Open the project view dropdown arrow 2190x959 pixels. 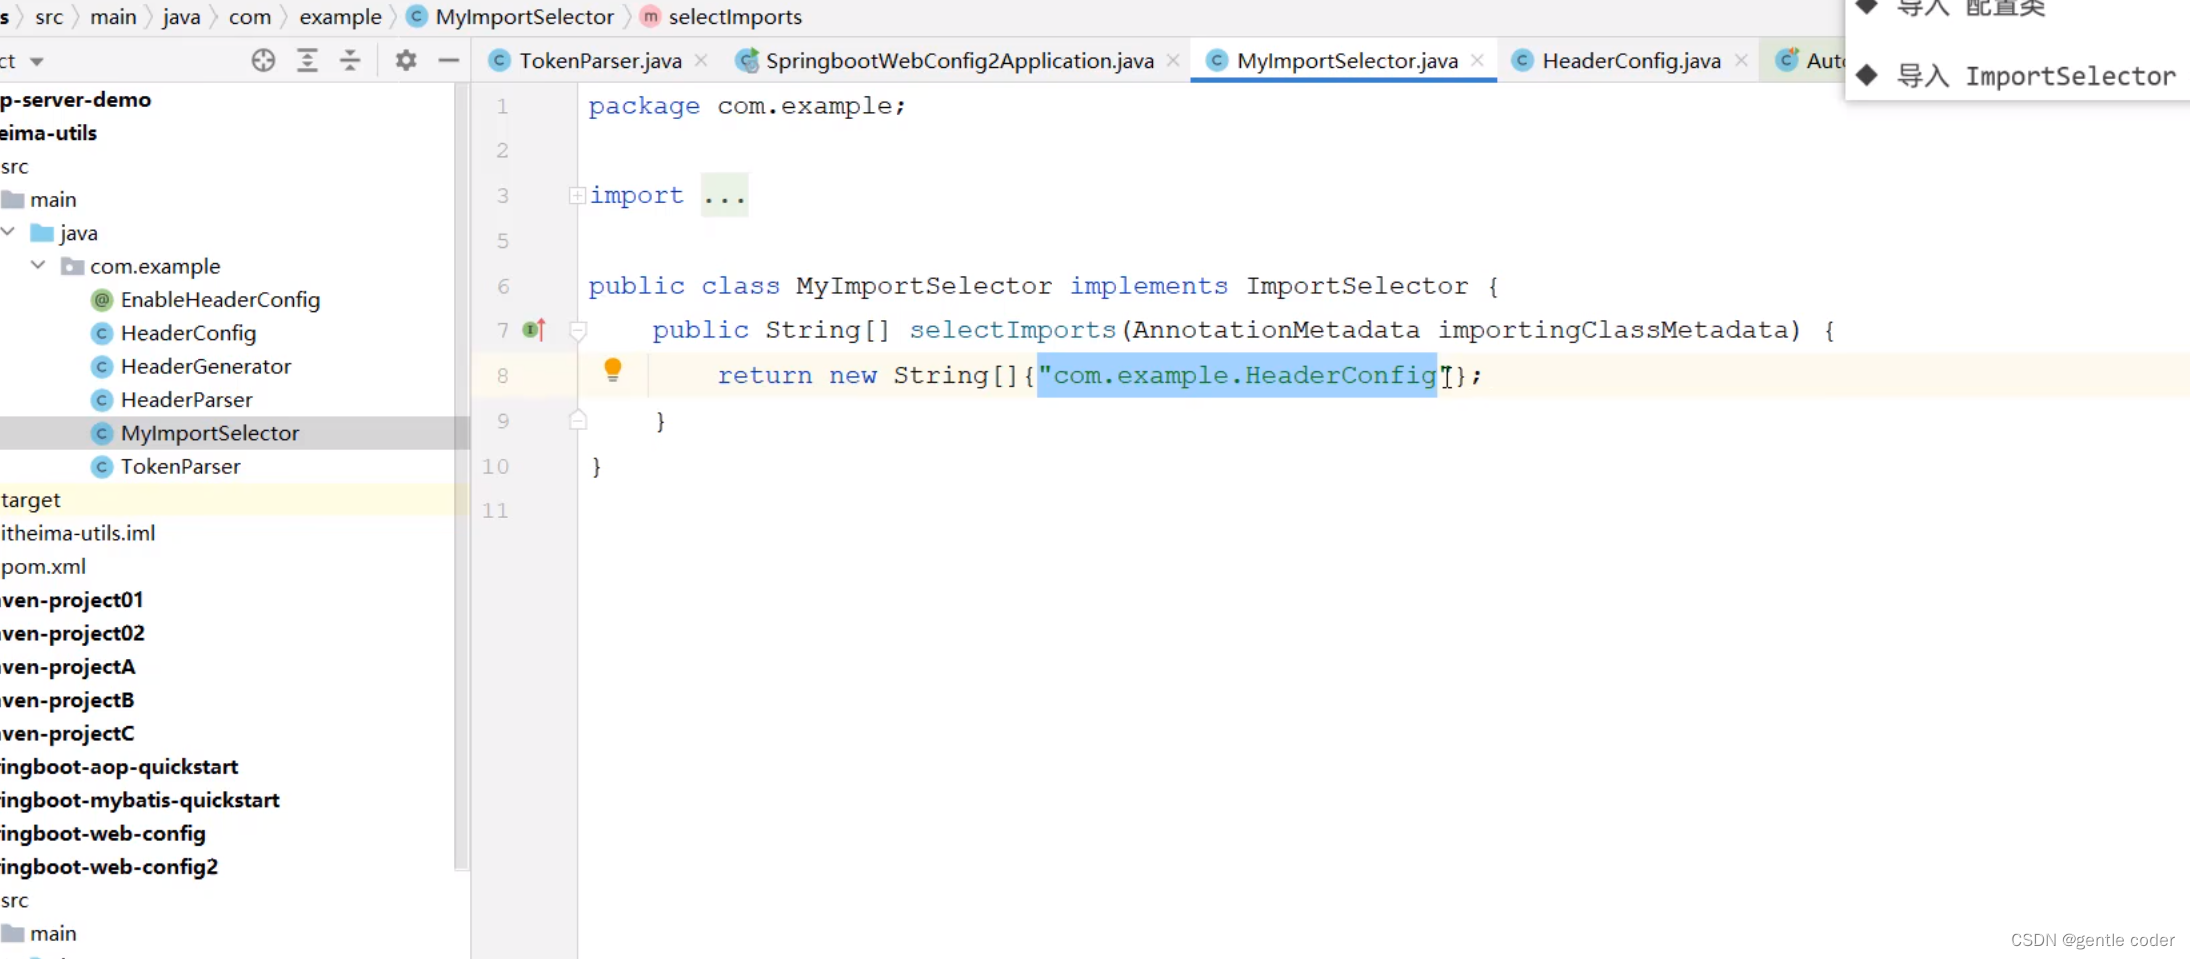(x=37, y=62)
